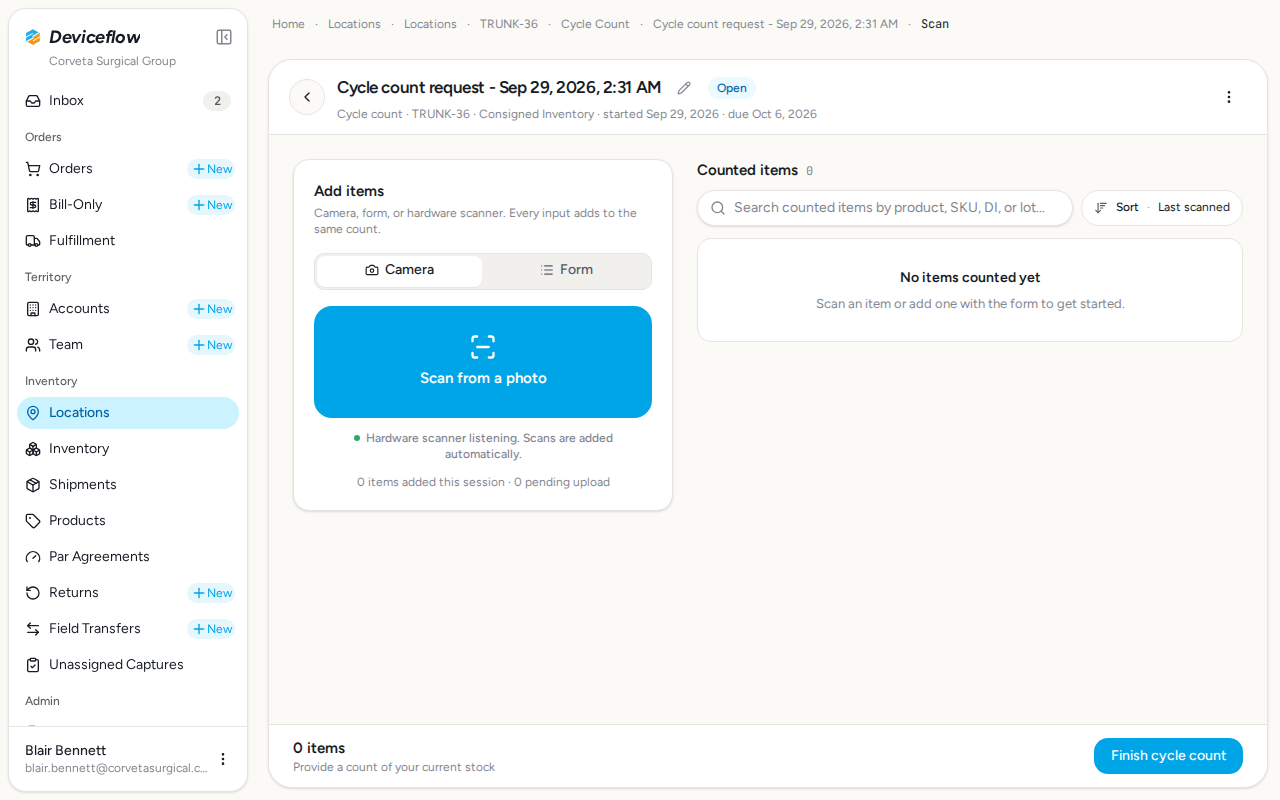
Task: Open Unassigned Captures in the sidebar
Action: 128,665
